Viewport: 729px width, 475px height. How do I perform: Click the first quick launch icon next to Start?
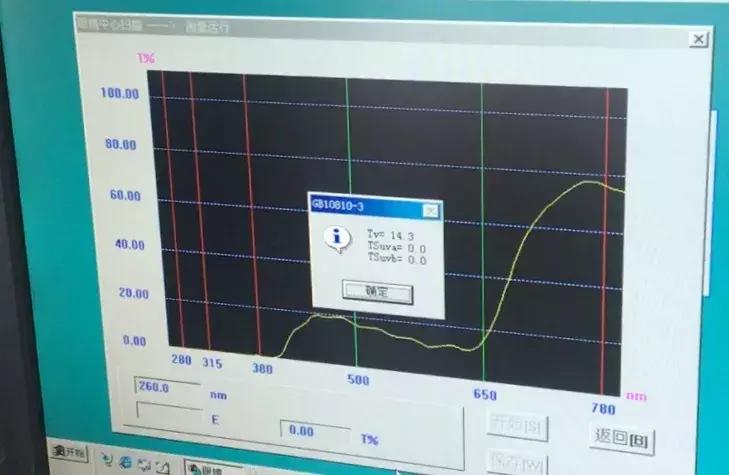107,460
